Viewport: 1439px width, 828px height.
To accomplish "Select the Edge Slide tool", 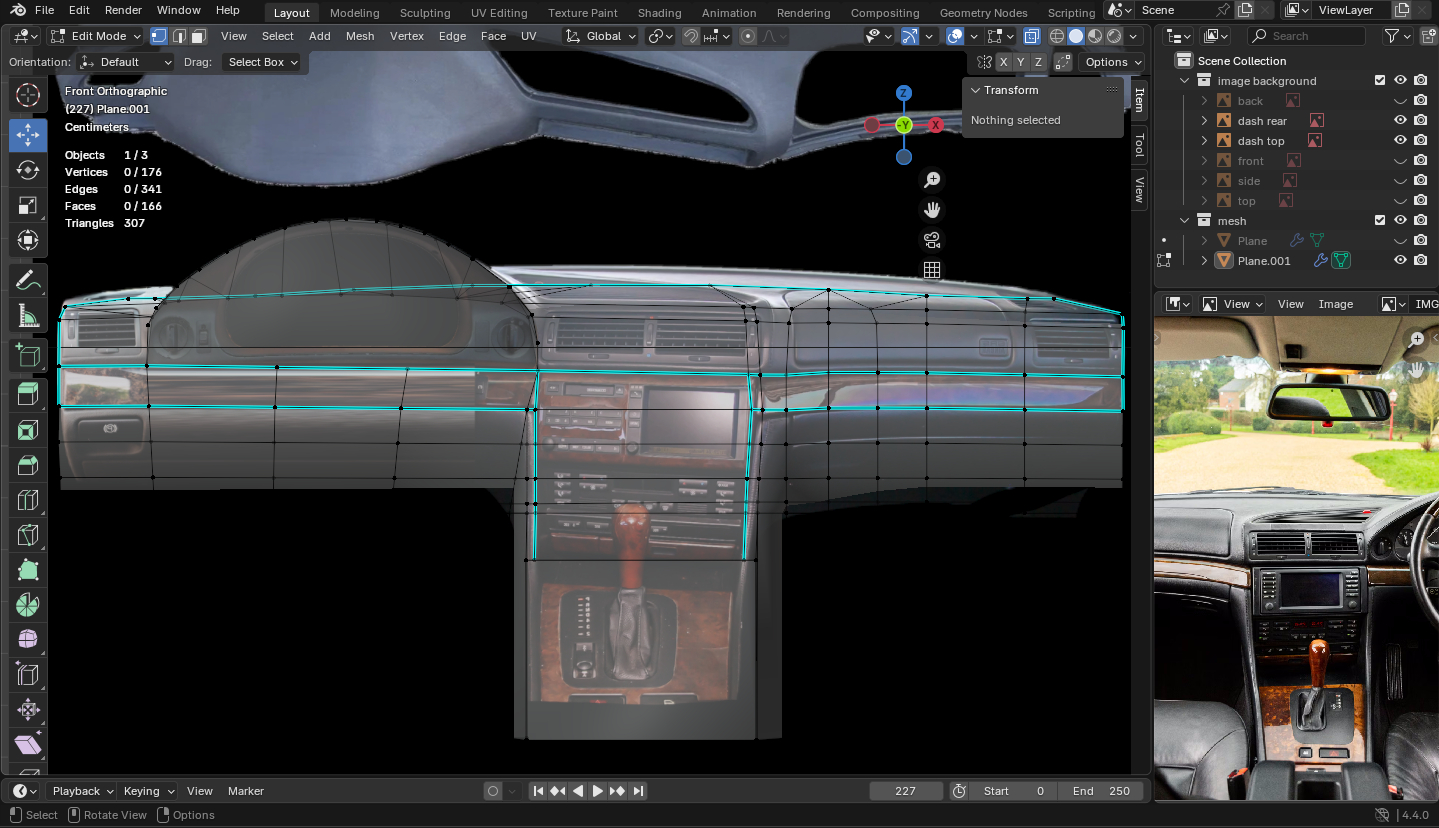I will (x=28, y=675).
